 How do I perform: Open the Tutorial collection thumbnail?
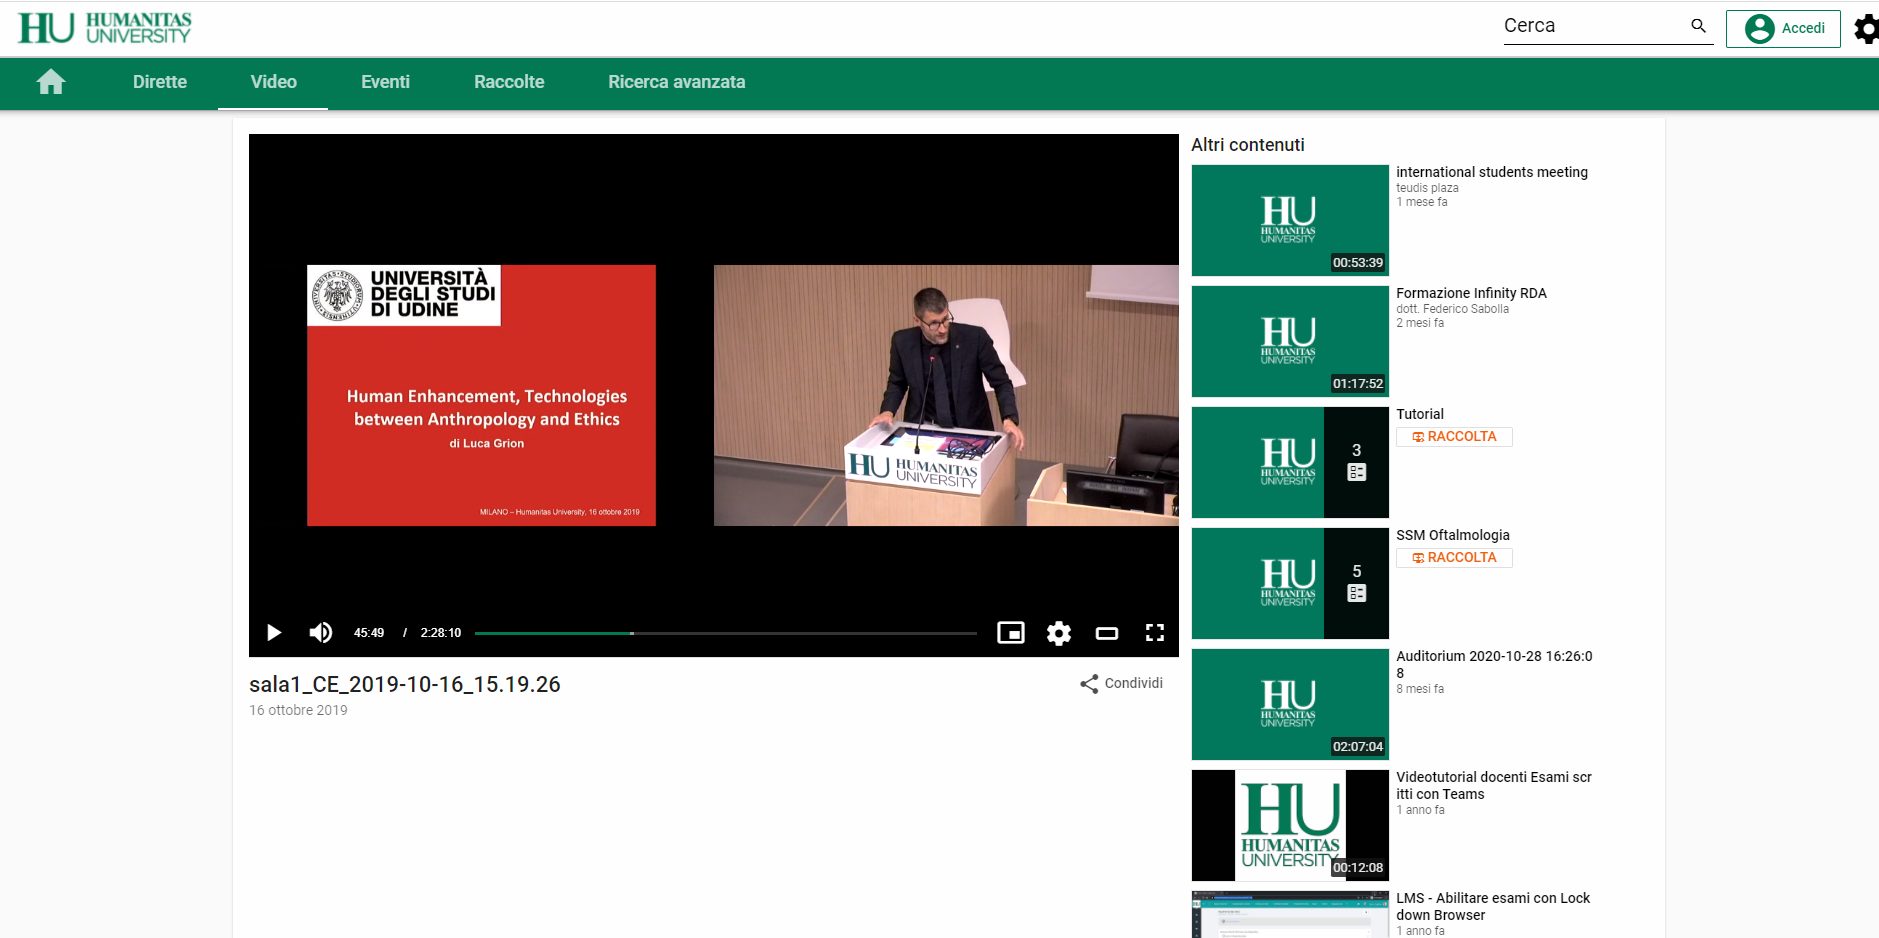[1290, 462]
